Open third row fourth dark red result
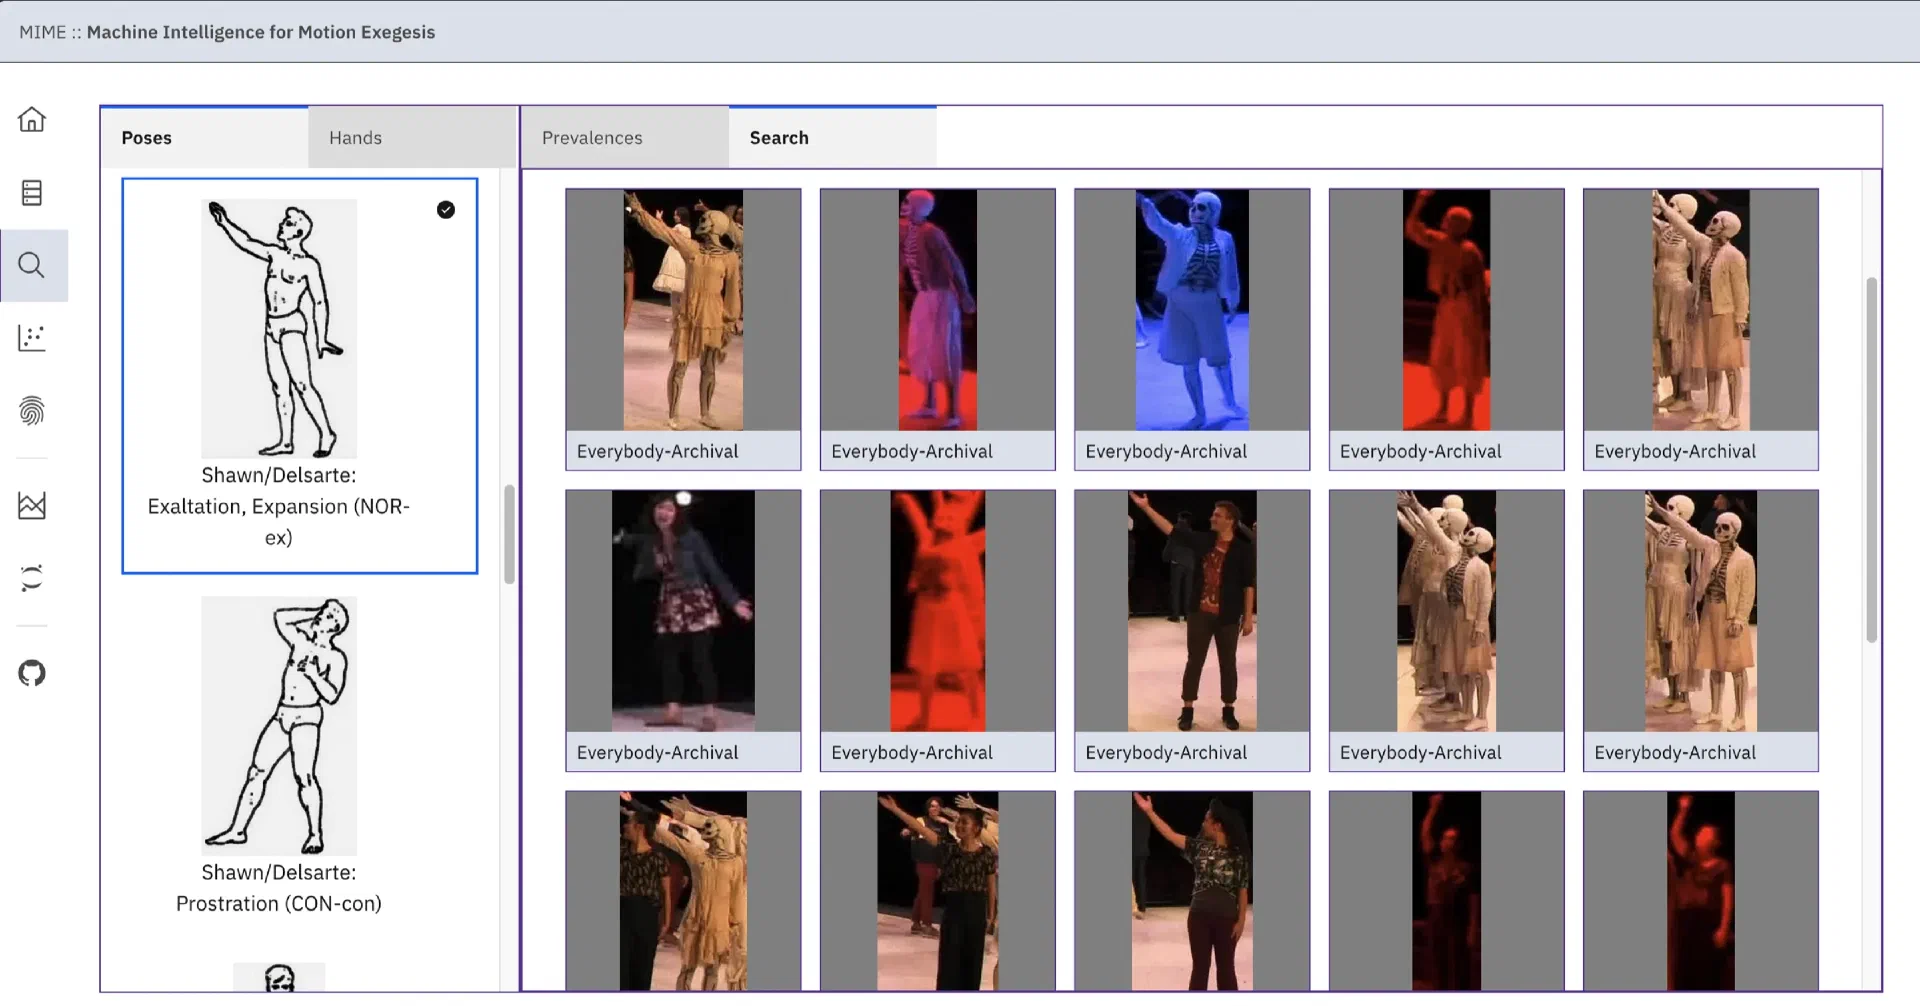This screenshot has width=1920, height=1006. 1446,891
